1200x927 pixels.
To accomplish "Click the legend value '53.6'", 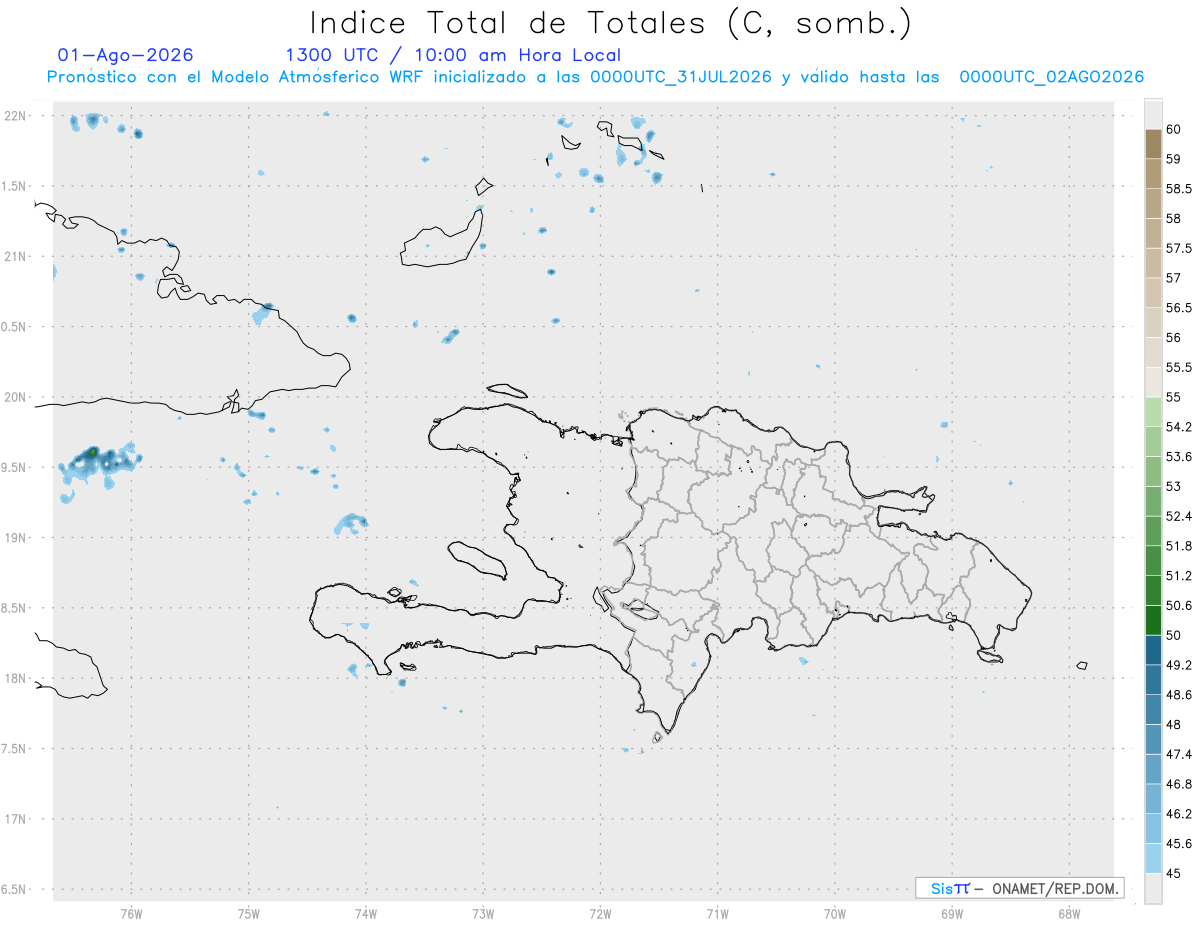I will tap(1179, 456).
